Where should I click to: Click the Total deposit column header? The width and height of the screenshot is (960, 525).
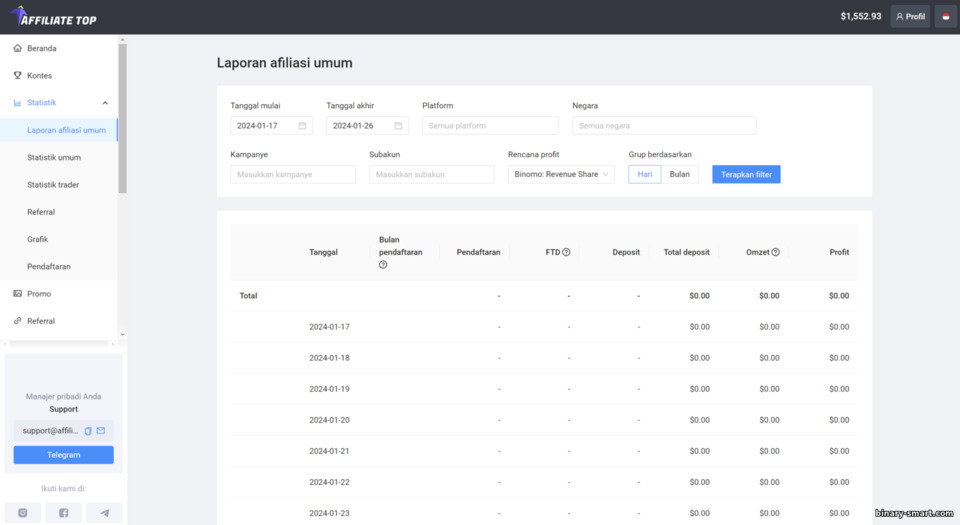[x=686, y=252]
